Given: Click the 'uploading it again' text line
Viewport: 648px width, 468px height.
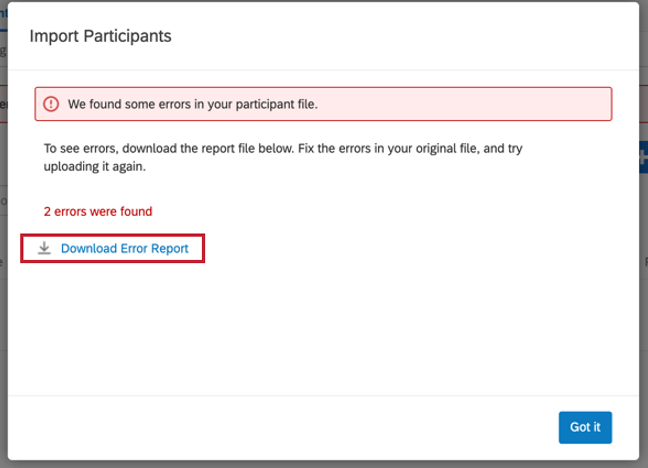Looking at the screenshot, I should click(x=95, y=167).
